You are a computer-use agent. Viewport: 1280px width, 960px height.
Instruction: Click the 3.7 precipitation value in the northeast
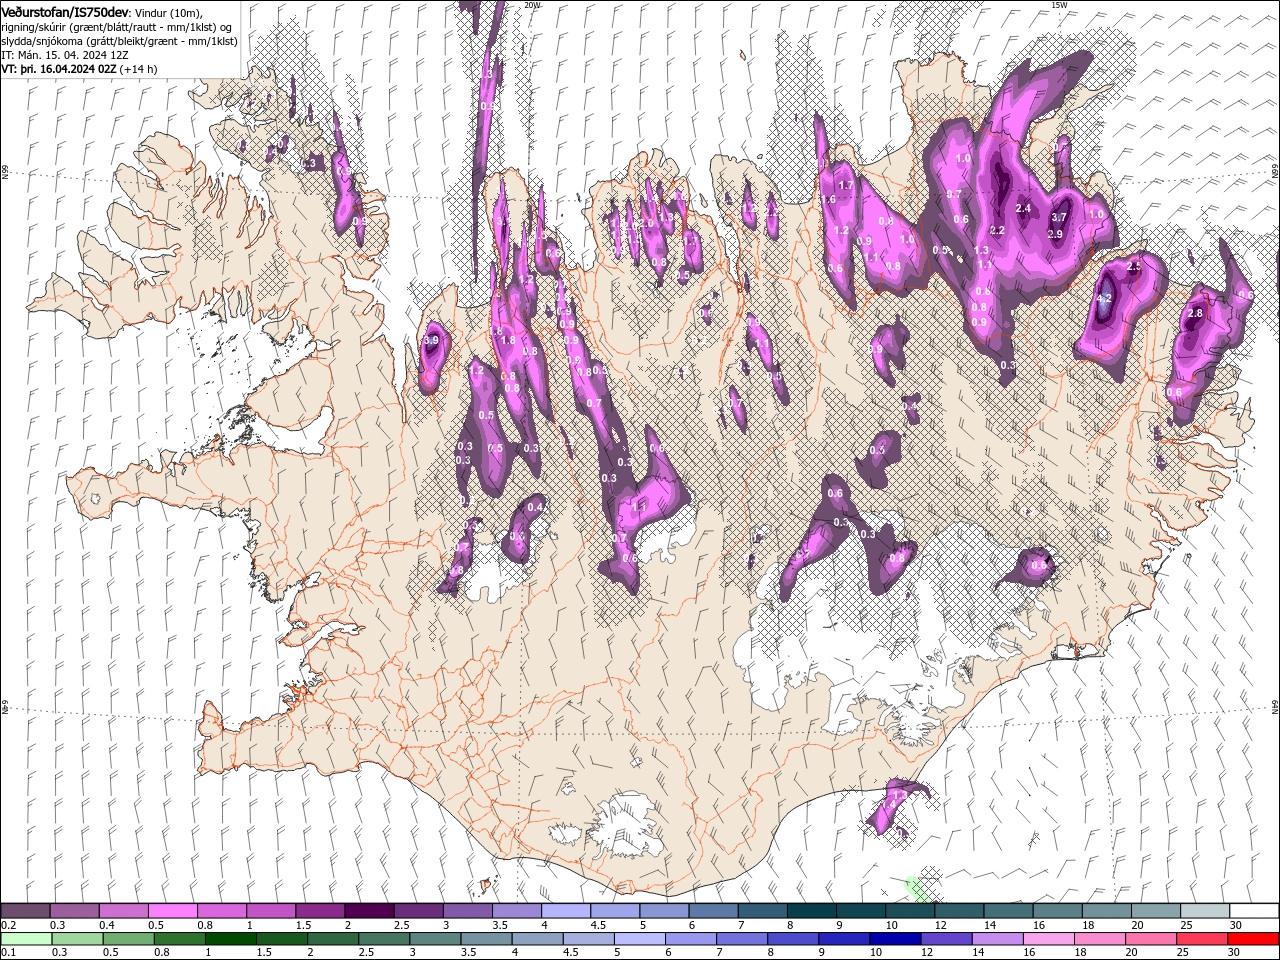[1060, 217]
